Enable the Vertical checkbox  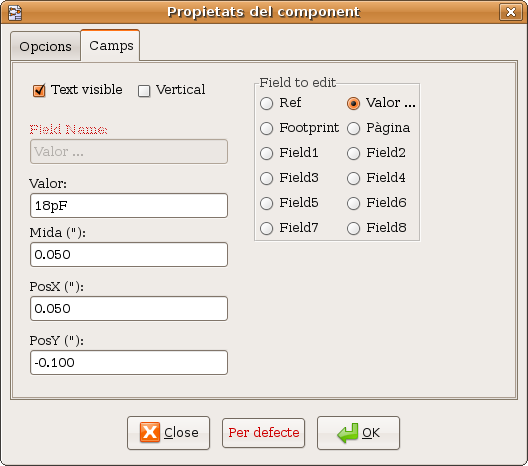point(144,91)
